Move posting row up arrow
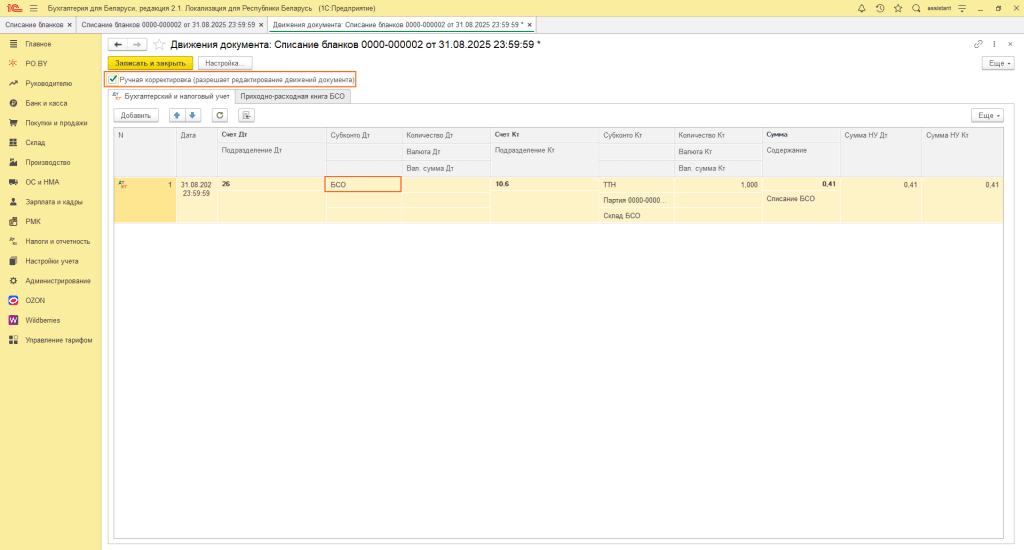 176,116
